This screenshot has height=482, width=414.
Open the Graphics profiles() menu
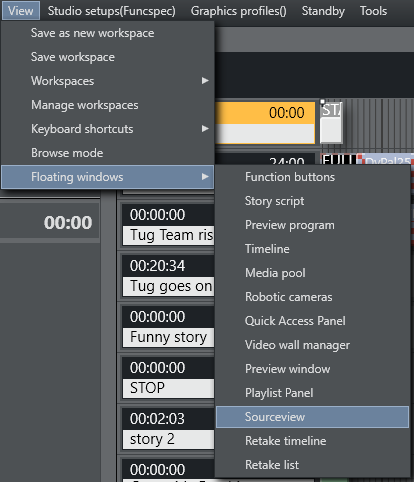[x=238, y=11]
